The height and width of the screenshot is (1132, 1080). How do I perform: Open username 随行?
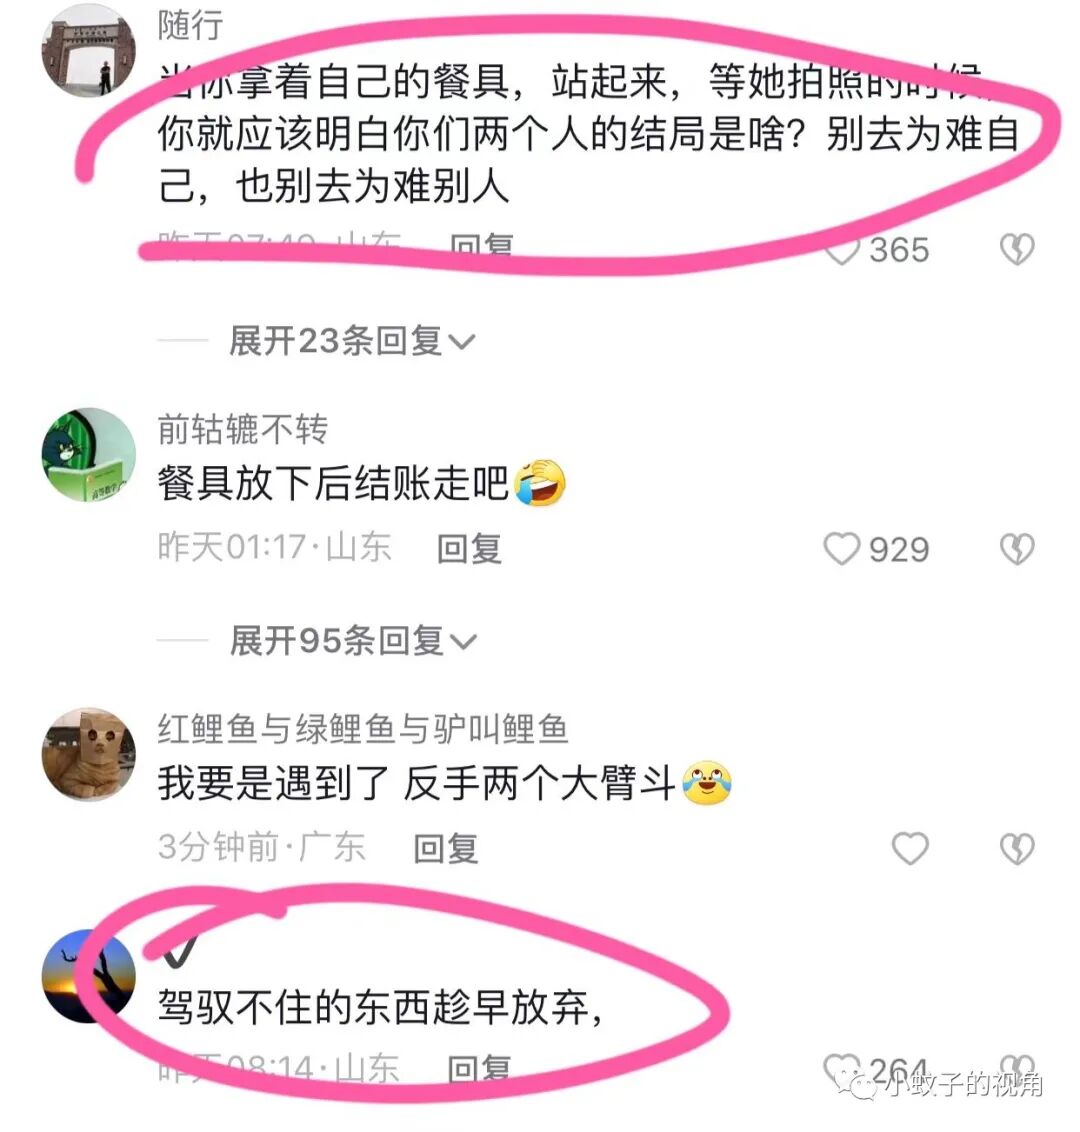coord(191,25)
